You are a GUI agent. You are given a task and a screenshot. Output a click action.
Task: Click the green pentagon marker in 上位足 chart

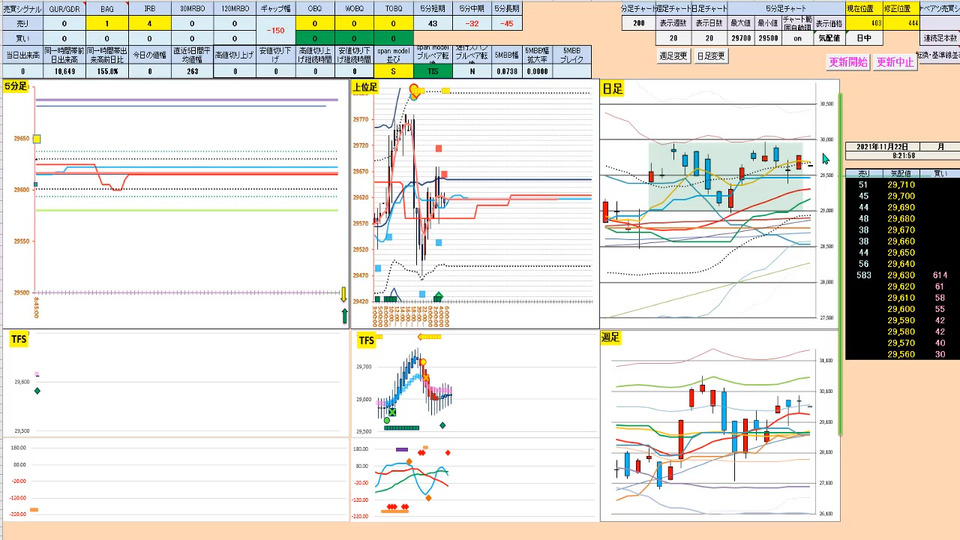(x=438, y=297)
